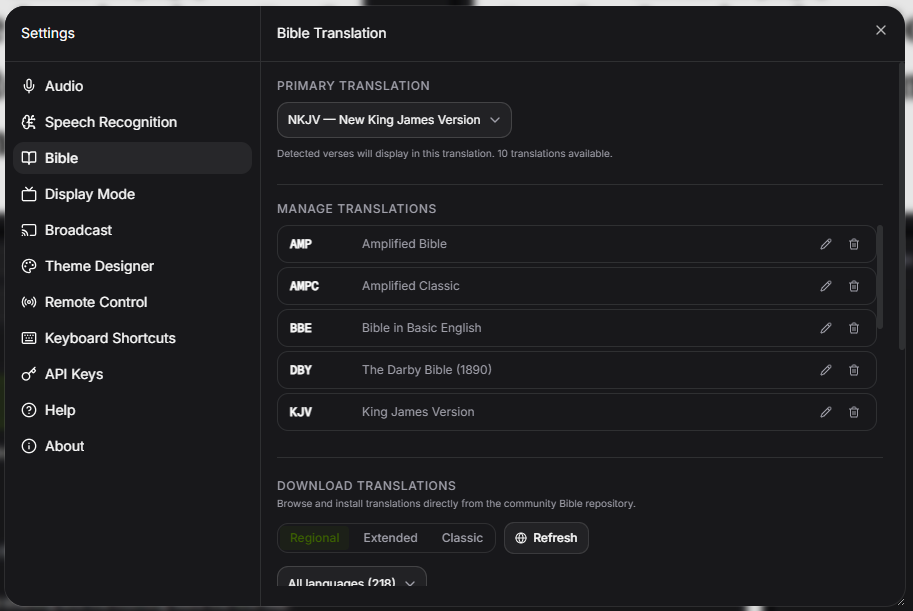The image size is (913, 611).
Task: Edit the Bible in Basic English entry
Action: point(826,328)
